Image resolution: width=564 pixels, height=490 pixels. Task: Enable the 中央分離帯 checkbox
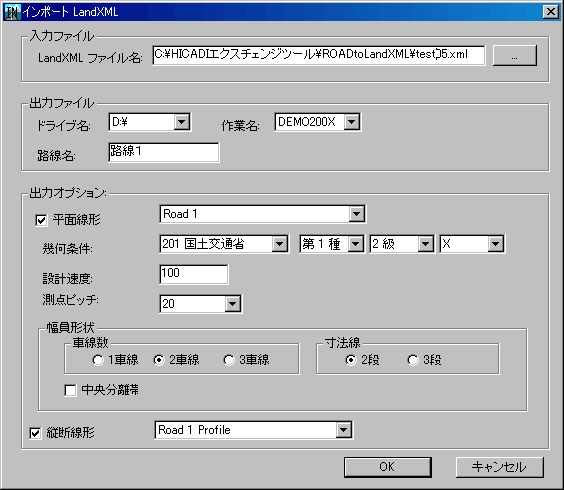point(70,390)
